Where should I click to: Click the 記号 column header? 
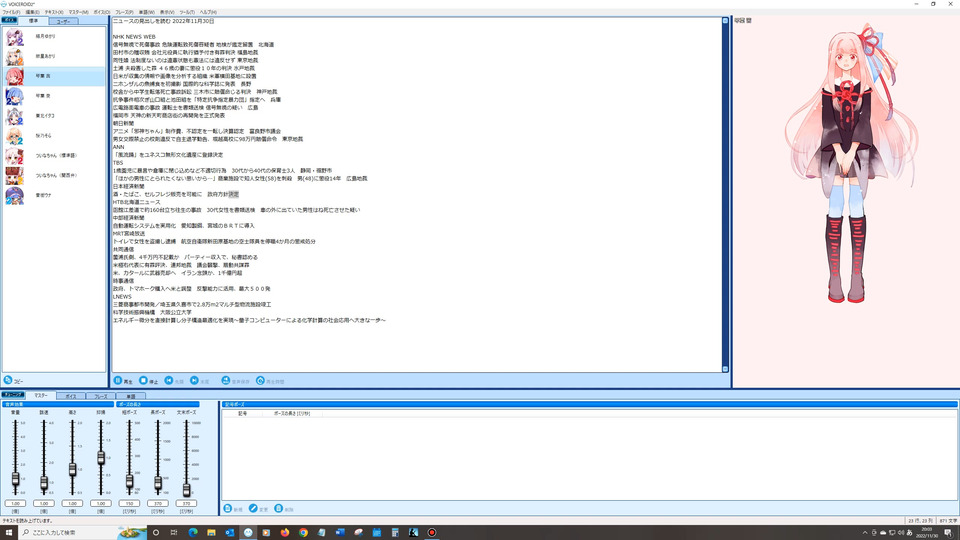pos(242,414)
